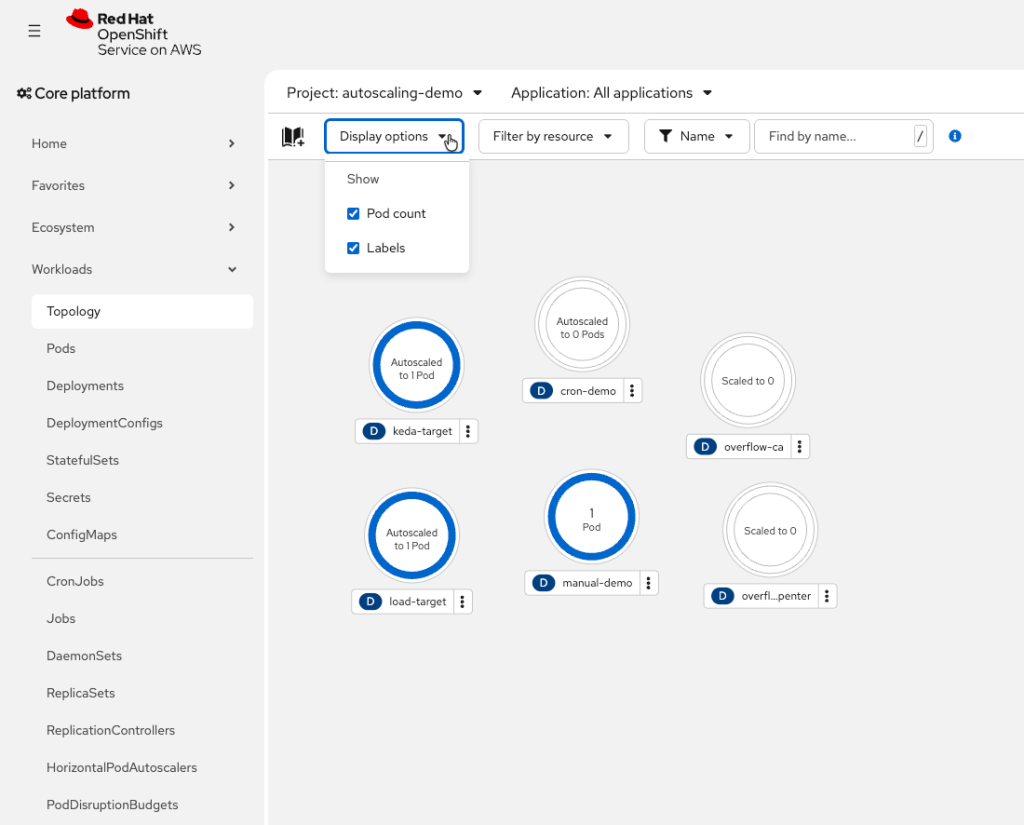
Task: Open the Filter by resource dropdown
Action: click(x=554, y=137)
